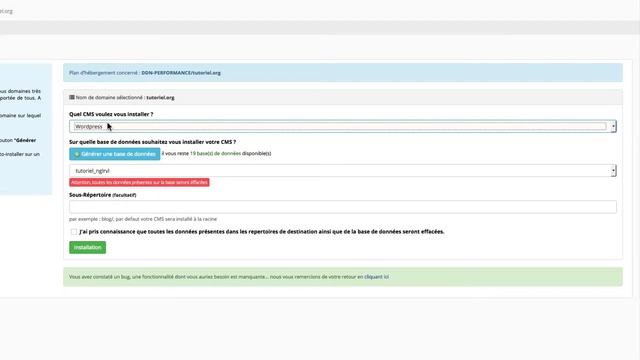Click the par exemple : blog/ hint text

143,219
